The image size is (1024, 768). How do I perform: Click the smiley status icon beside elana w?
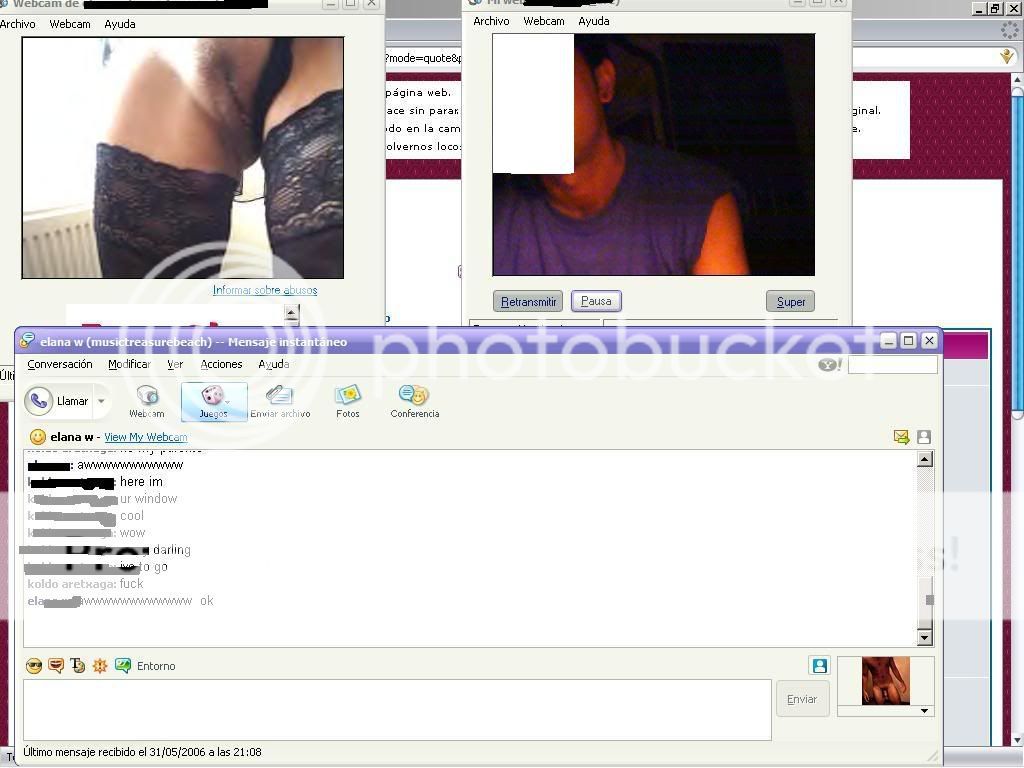38,437
